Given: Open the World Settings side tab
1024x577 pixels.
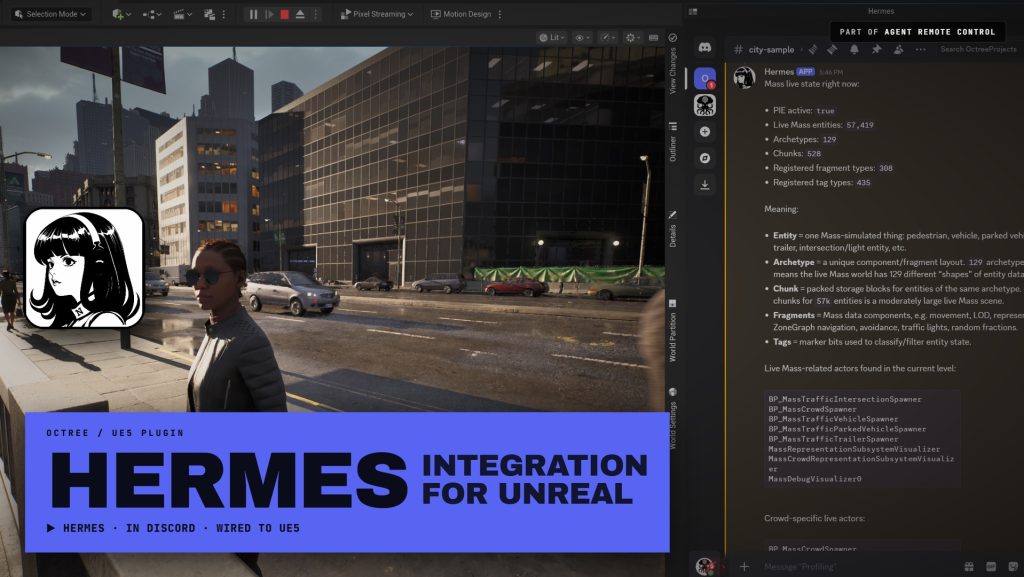Looking at the screenshot, I should (x=673, y=419).
